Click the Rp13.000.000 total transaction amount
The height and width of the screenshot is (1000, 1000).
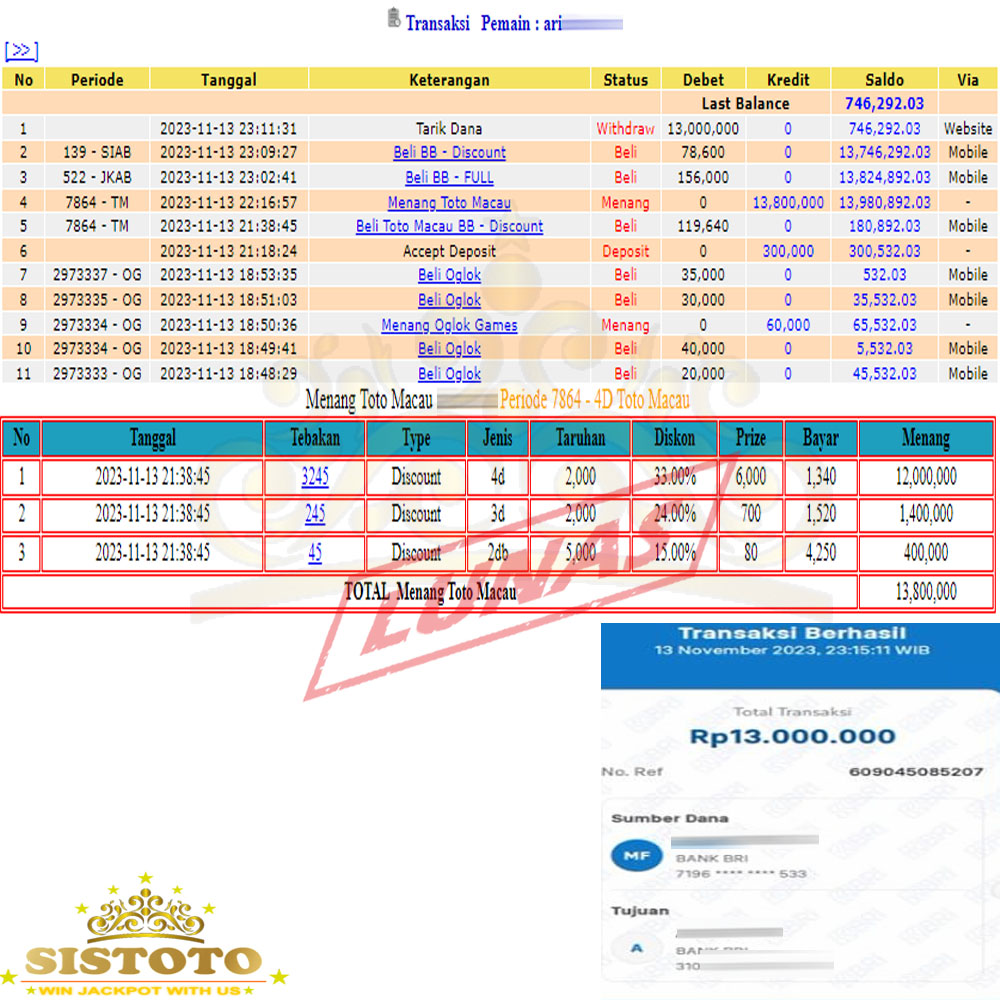click(x=792, y=737)
